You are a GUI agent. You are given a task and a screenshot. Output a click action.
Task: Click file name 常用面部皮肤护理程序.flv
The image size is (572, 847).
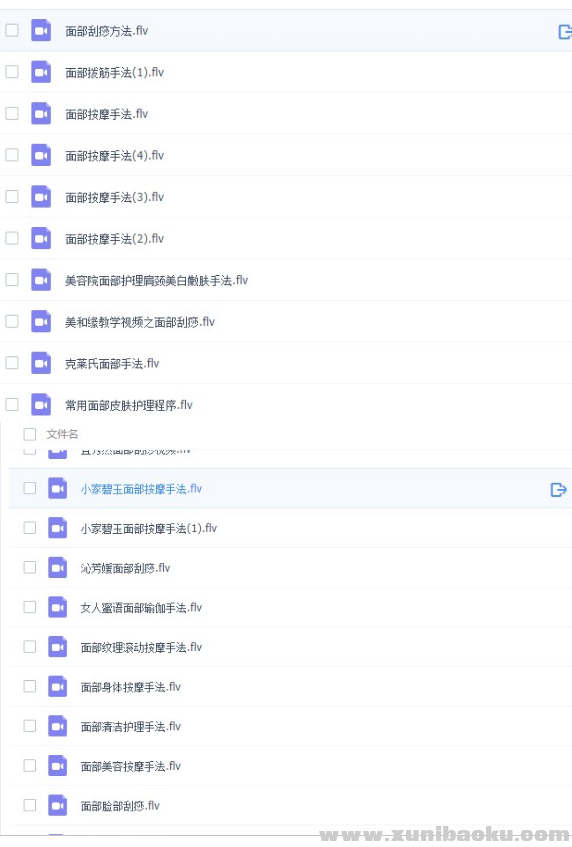[129, 405]
